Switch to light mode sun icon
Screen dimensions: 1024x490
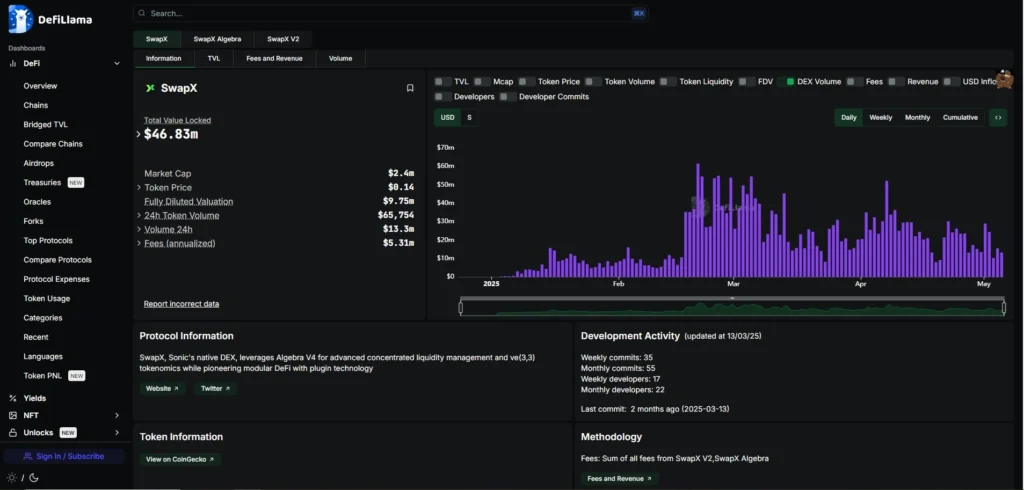[x=11, y=478]
